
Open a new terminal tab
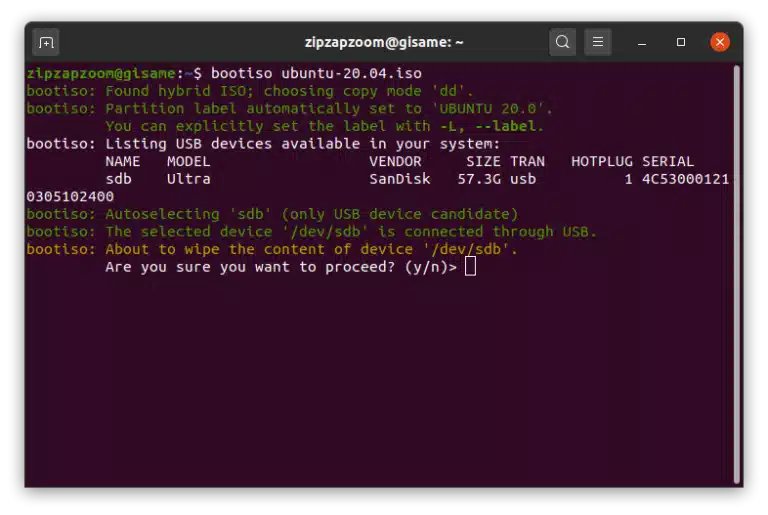pos(46,43)
